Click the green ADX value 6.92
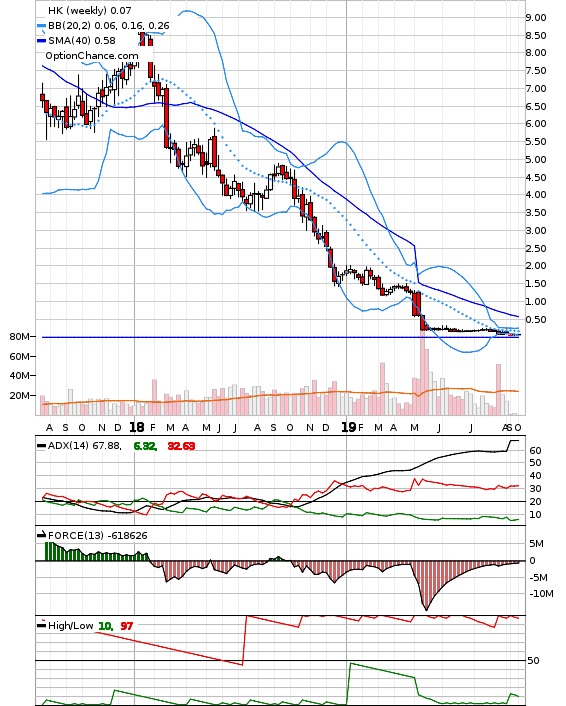Image resolution: width=566 pixels, height=706 pixels. tap(145, 446)
